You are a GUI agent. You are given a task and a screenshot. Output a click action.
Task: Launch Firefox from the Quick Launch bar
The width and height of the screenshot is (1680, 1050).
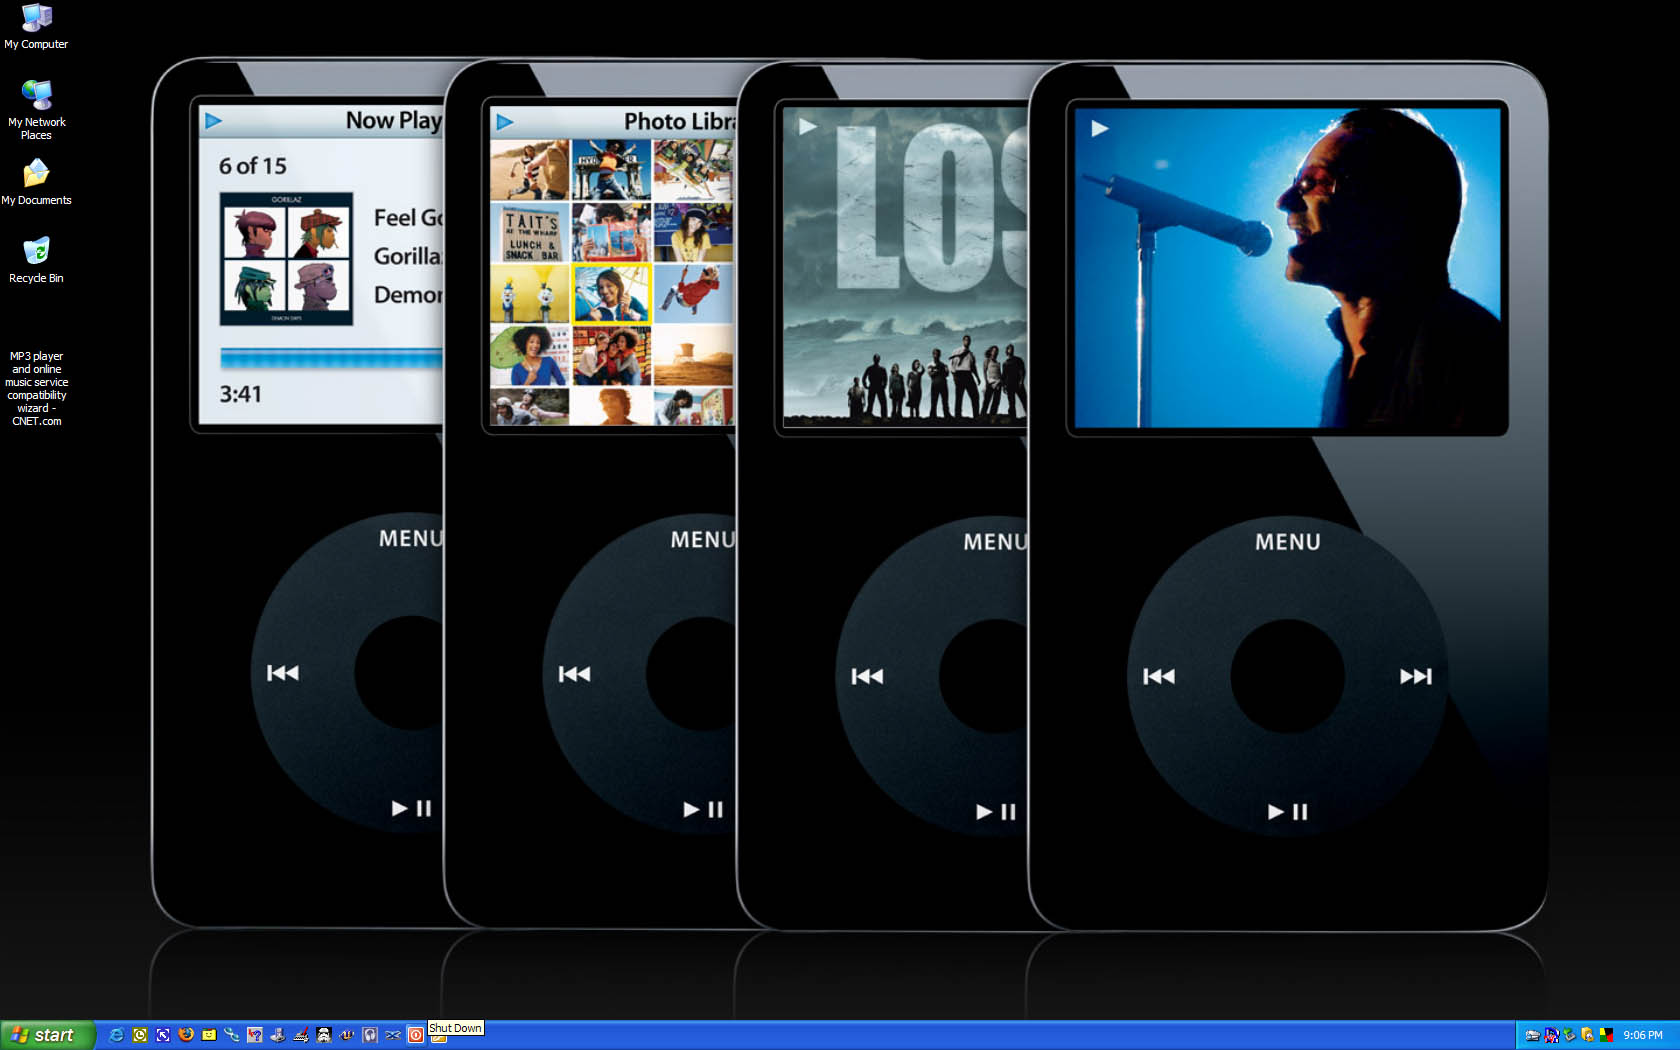point(186,1035)
